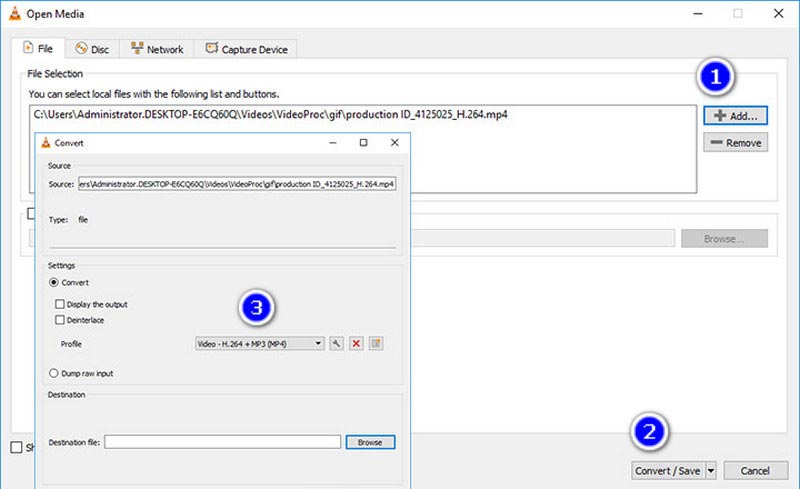The width and height of the screenshot is (800, 489).
Task: Enable the Display the output checkbox
Action: point(61,304)
